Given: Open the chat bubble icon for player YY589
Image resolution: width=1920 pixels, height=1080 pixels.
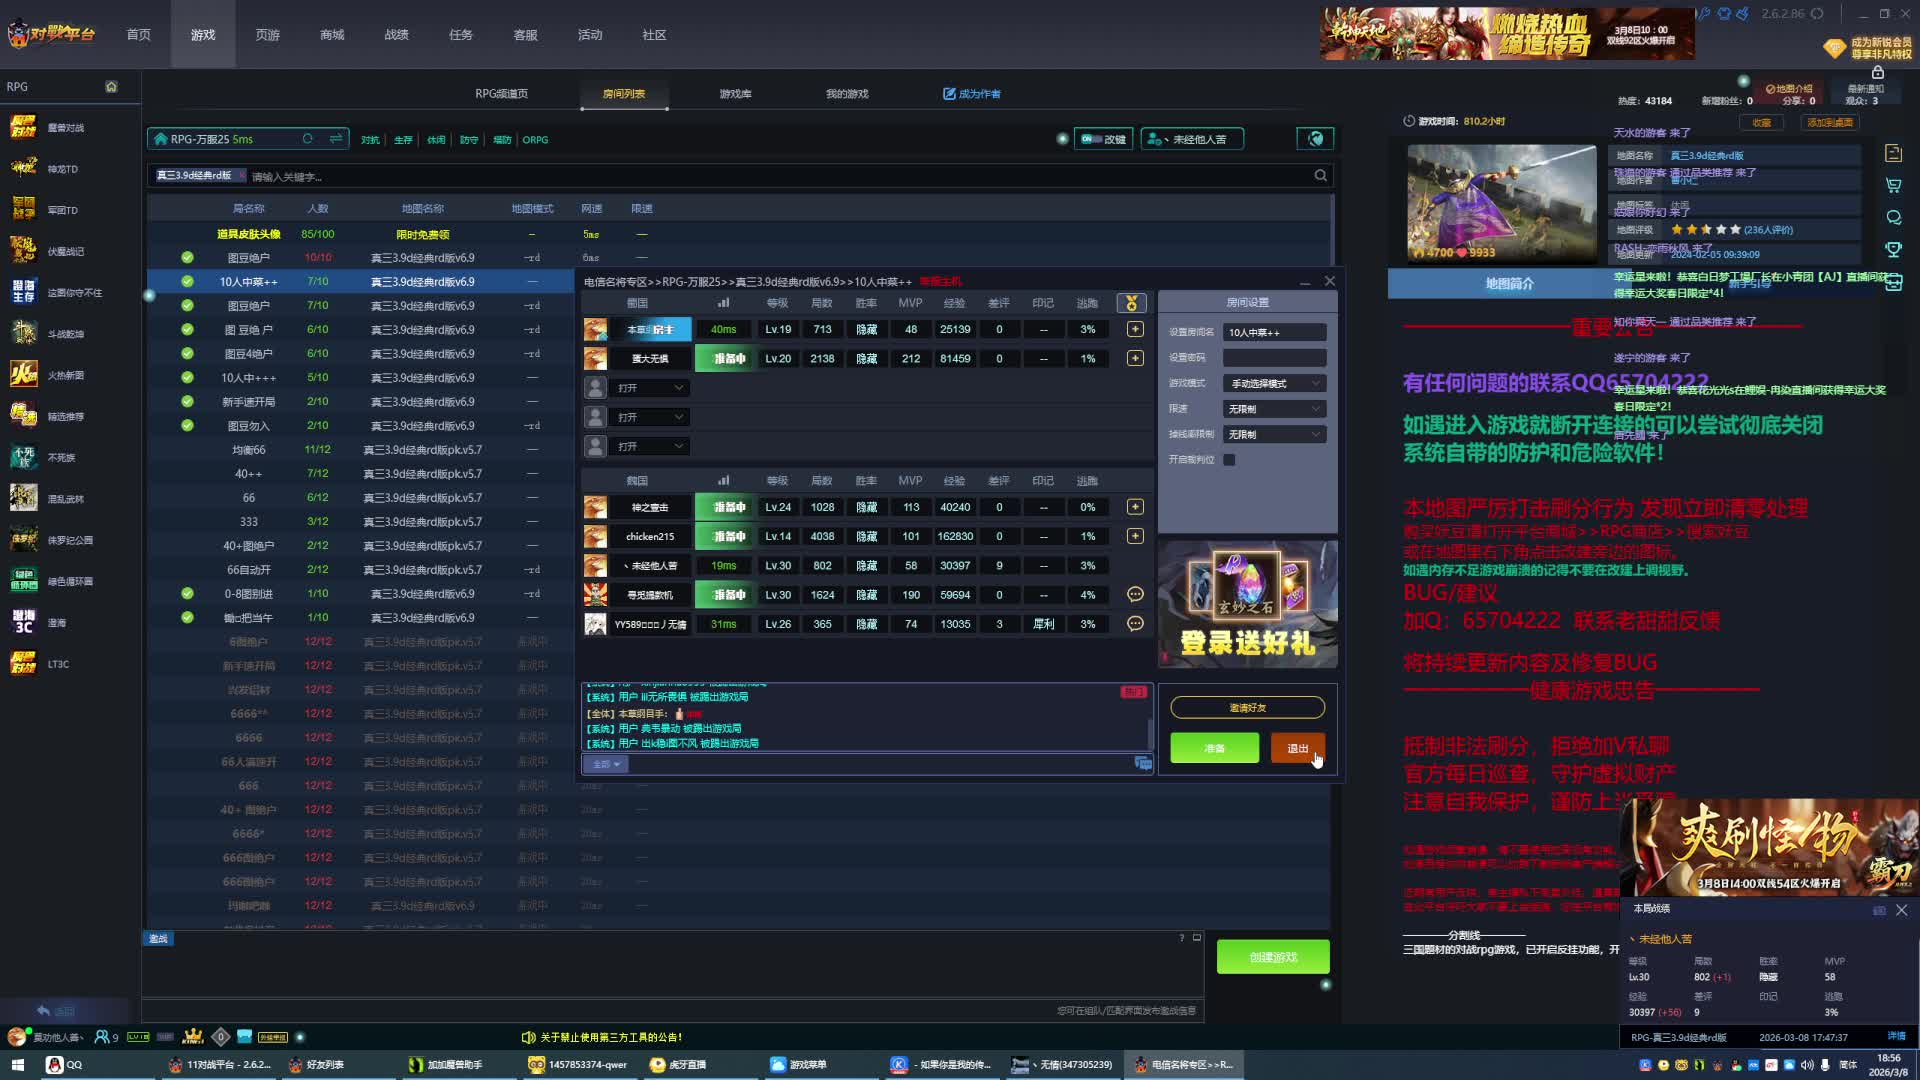Looking at the screenshot, I should pyautogui.click(x=1135, y=624).
